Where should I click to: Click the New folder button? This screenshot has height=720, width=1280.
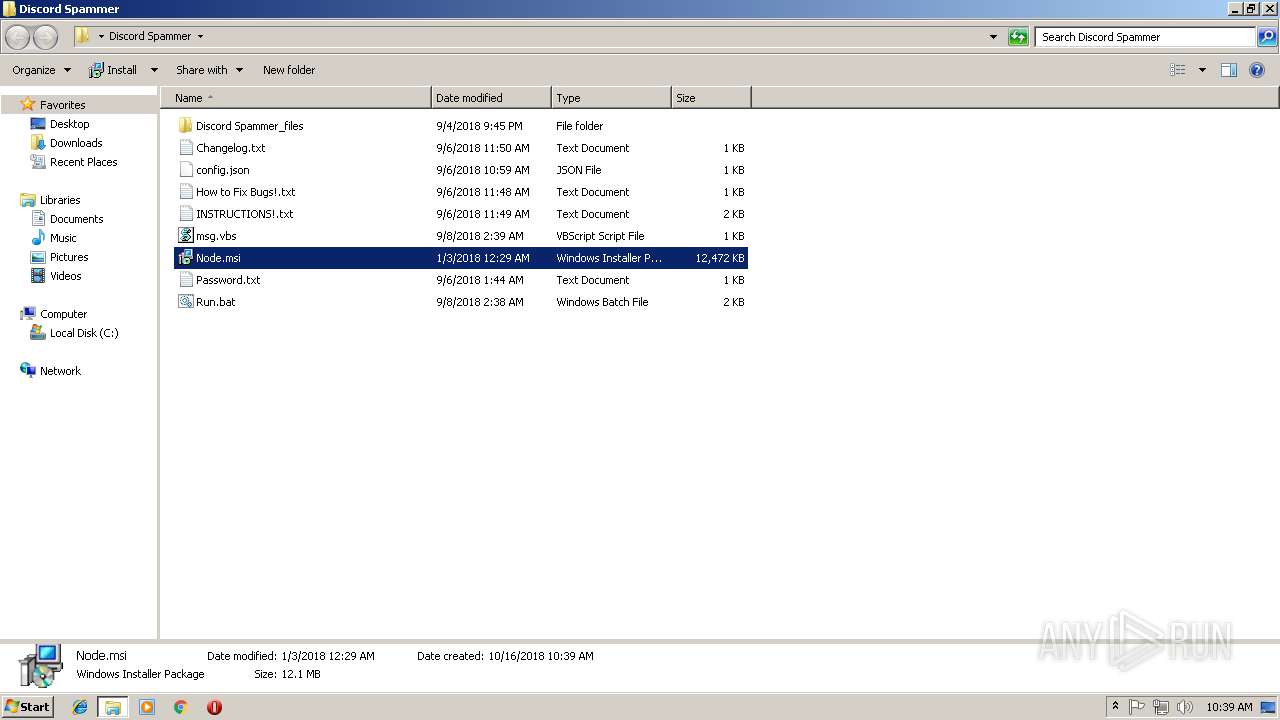[x=289, y=70]
